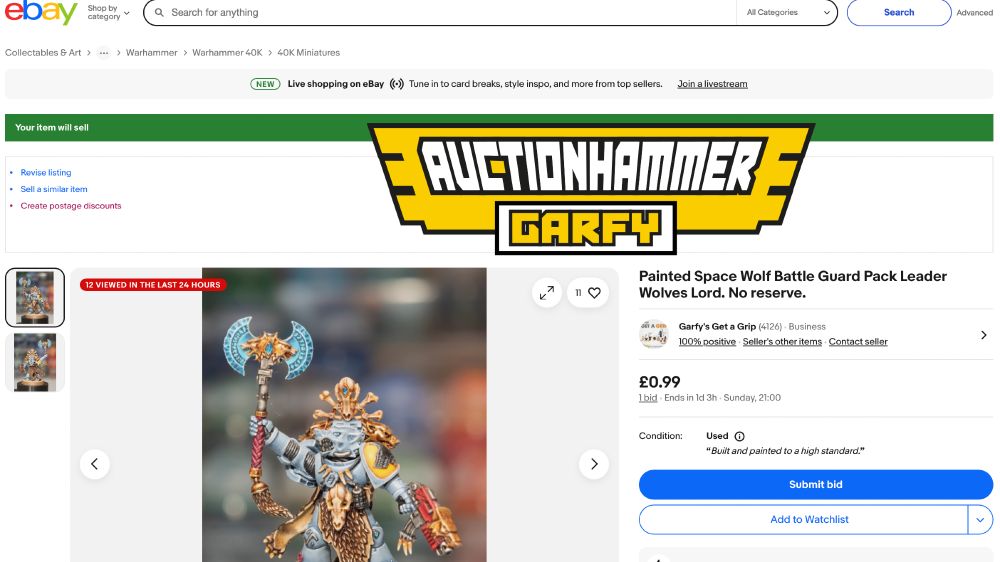Open the All Categories dropdown
This screenshot has width=1000, height=562.
(788, 13)
